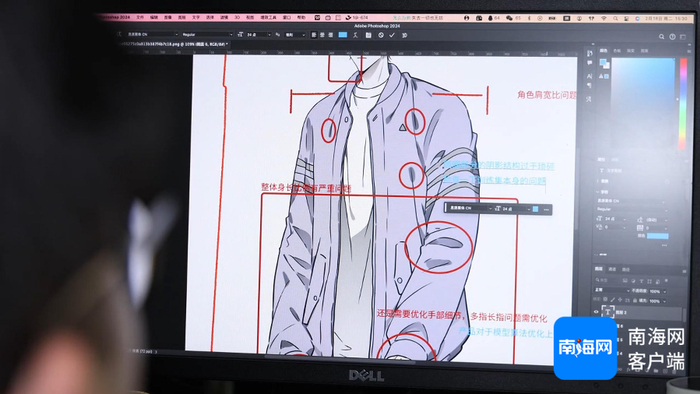Toggle visibility of 图层 2 layer
The height and width of the screenshot is (394, 700).
point(596,312)
